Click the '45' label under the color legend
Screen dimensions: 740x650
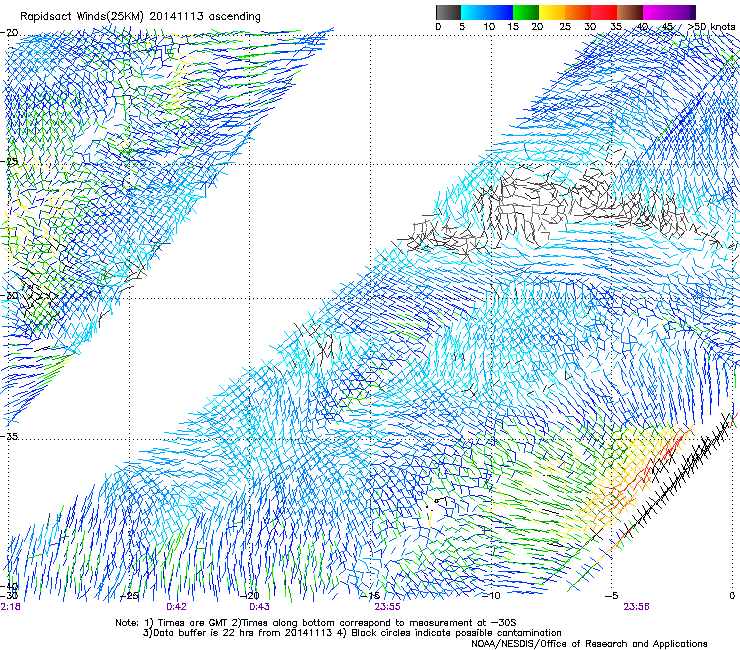[667, 27]
